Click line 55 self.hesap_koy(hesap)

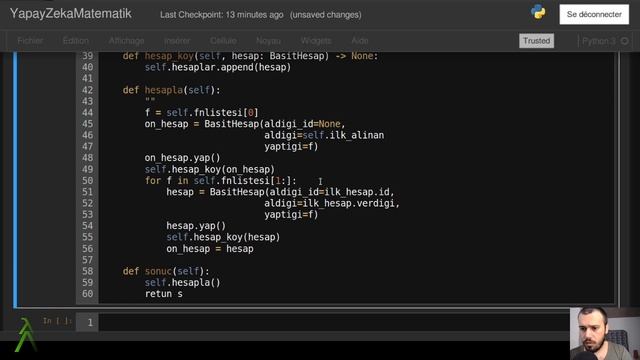click(x=223, y=237)
